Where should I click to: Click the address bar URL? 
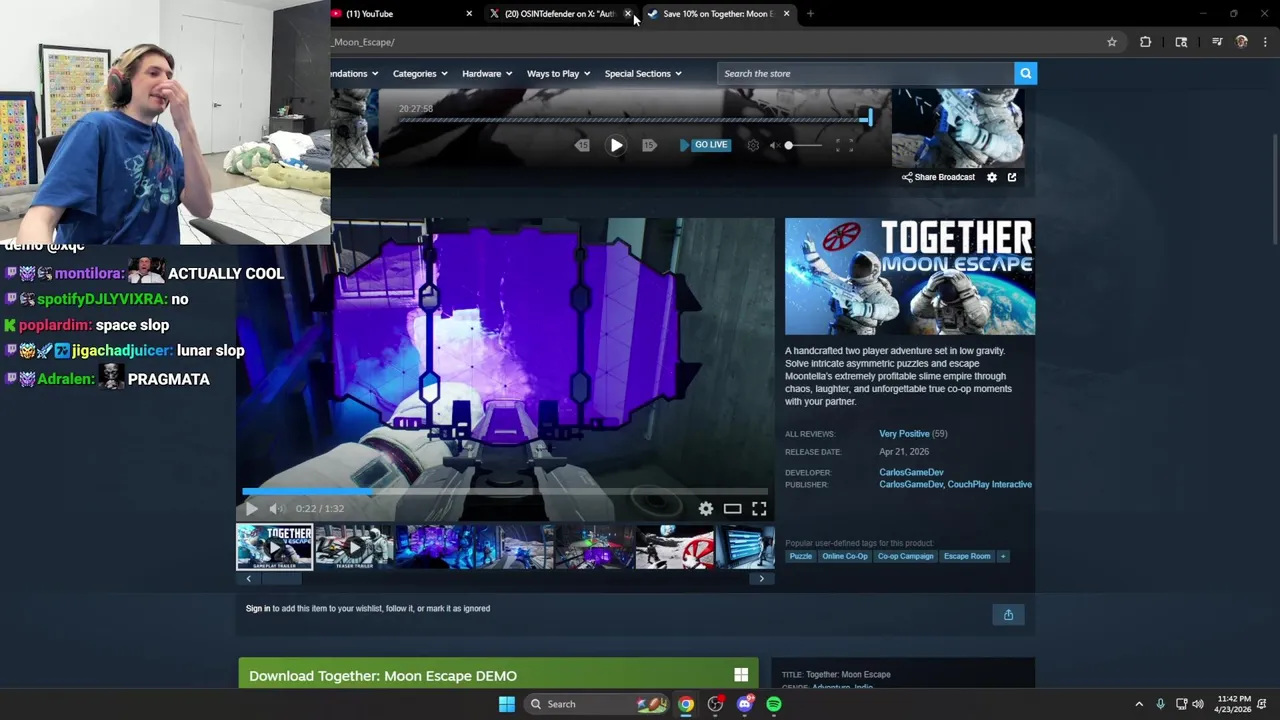(364, 42)
